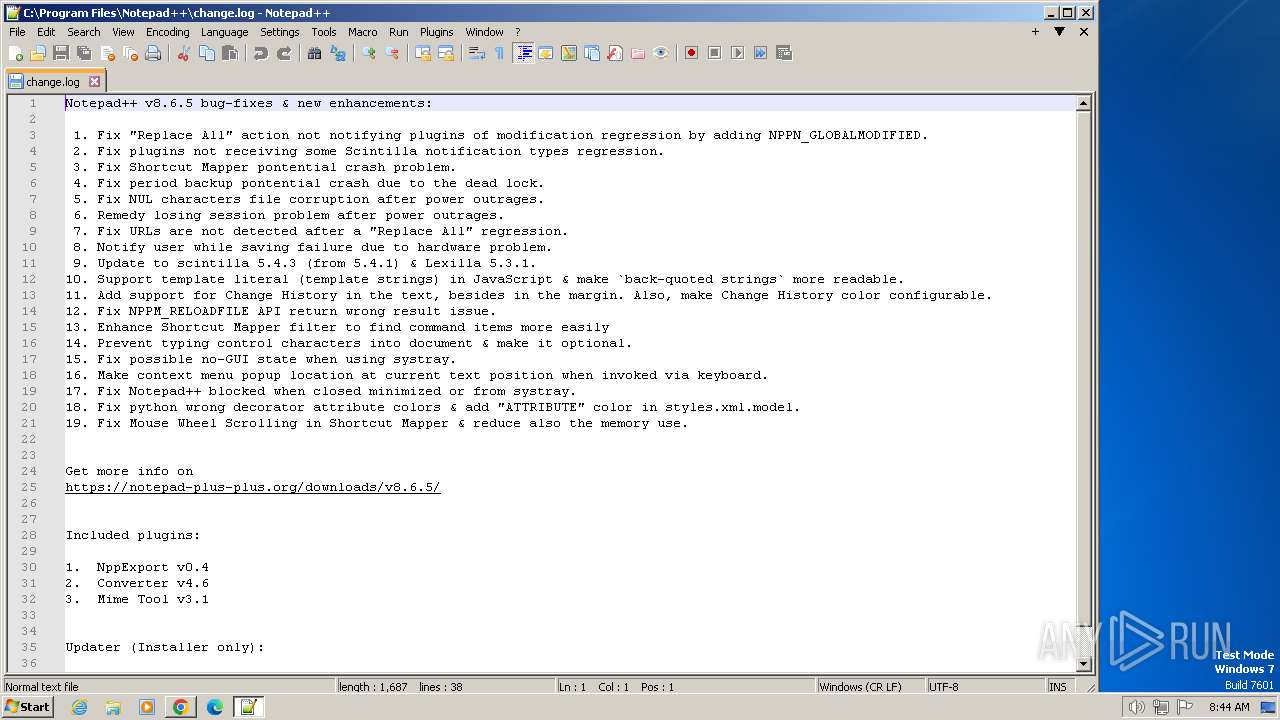Screen dimensions: 1280x720
Task: Open the Search menu
Action: [83, 32]
